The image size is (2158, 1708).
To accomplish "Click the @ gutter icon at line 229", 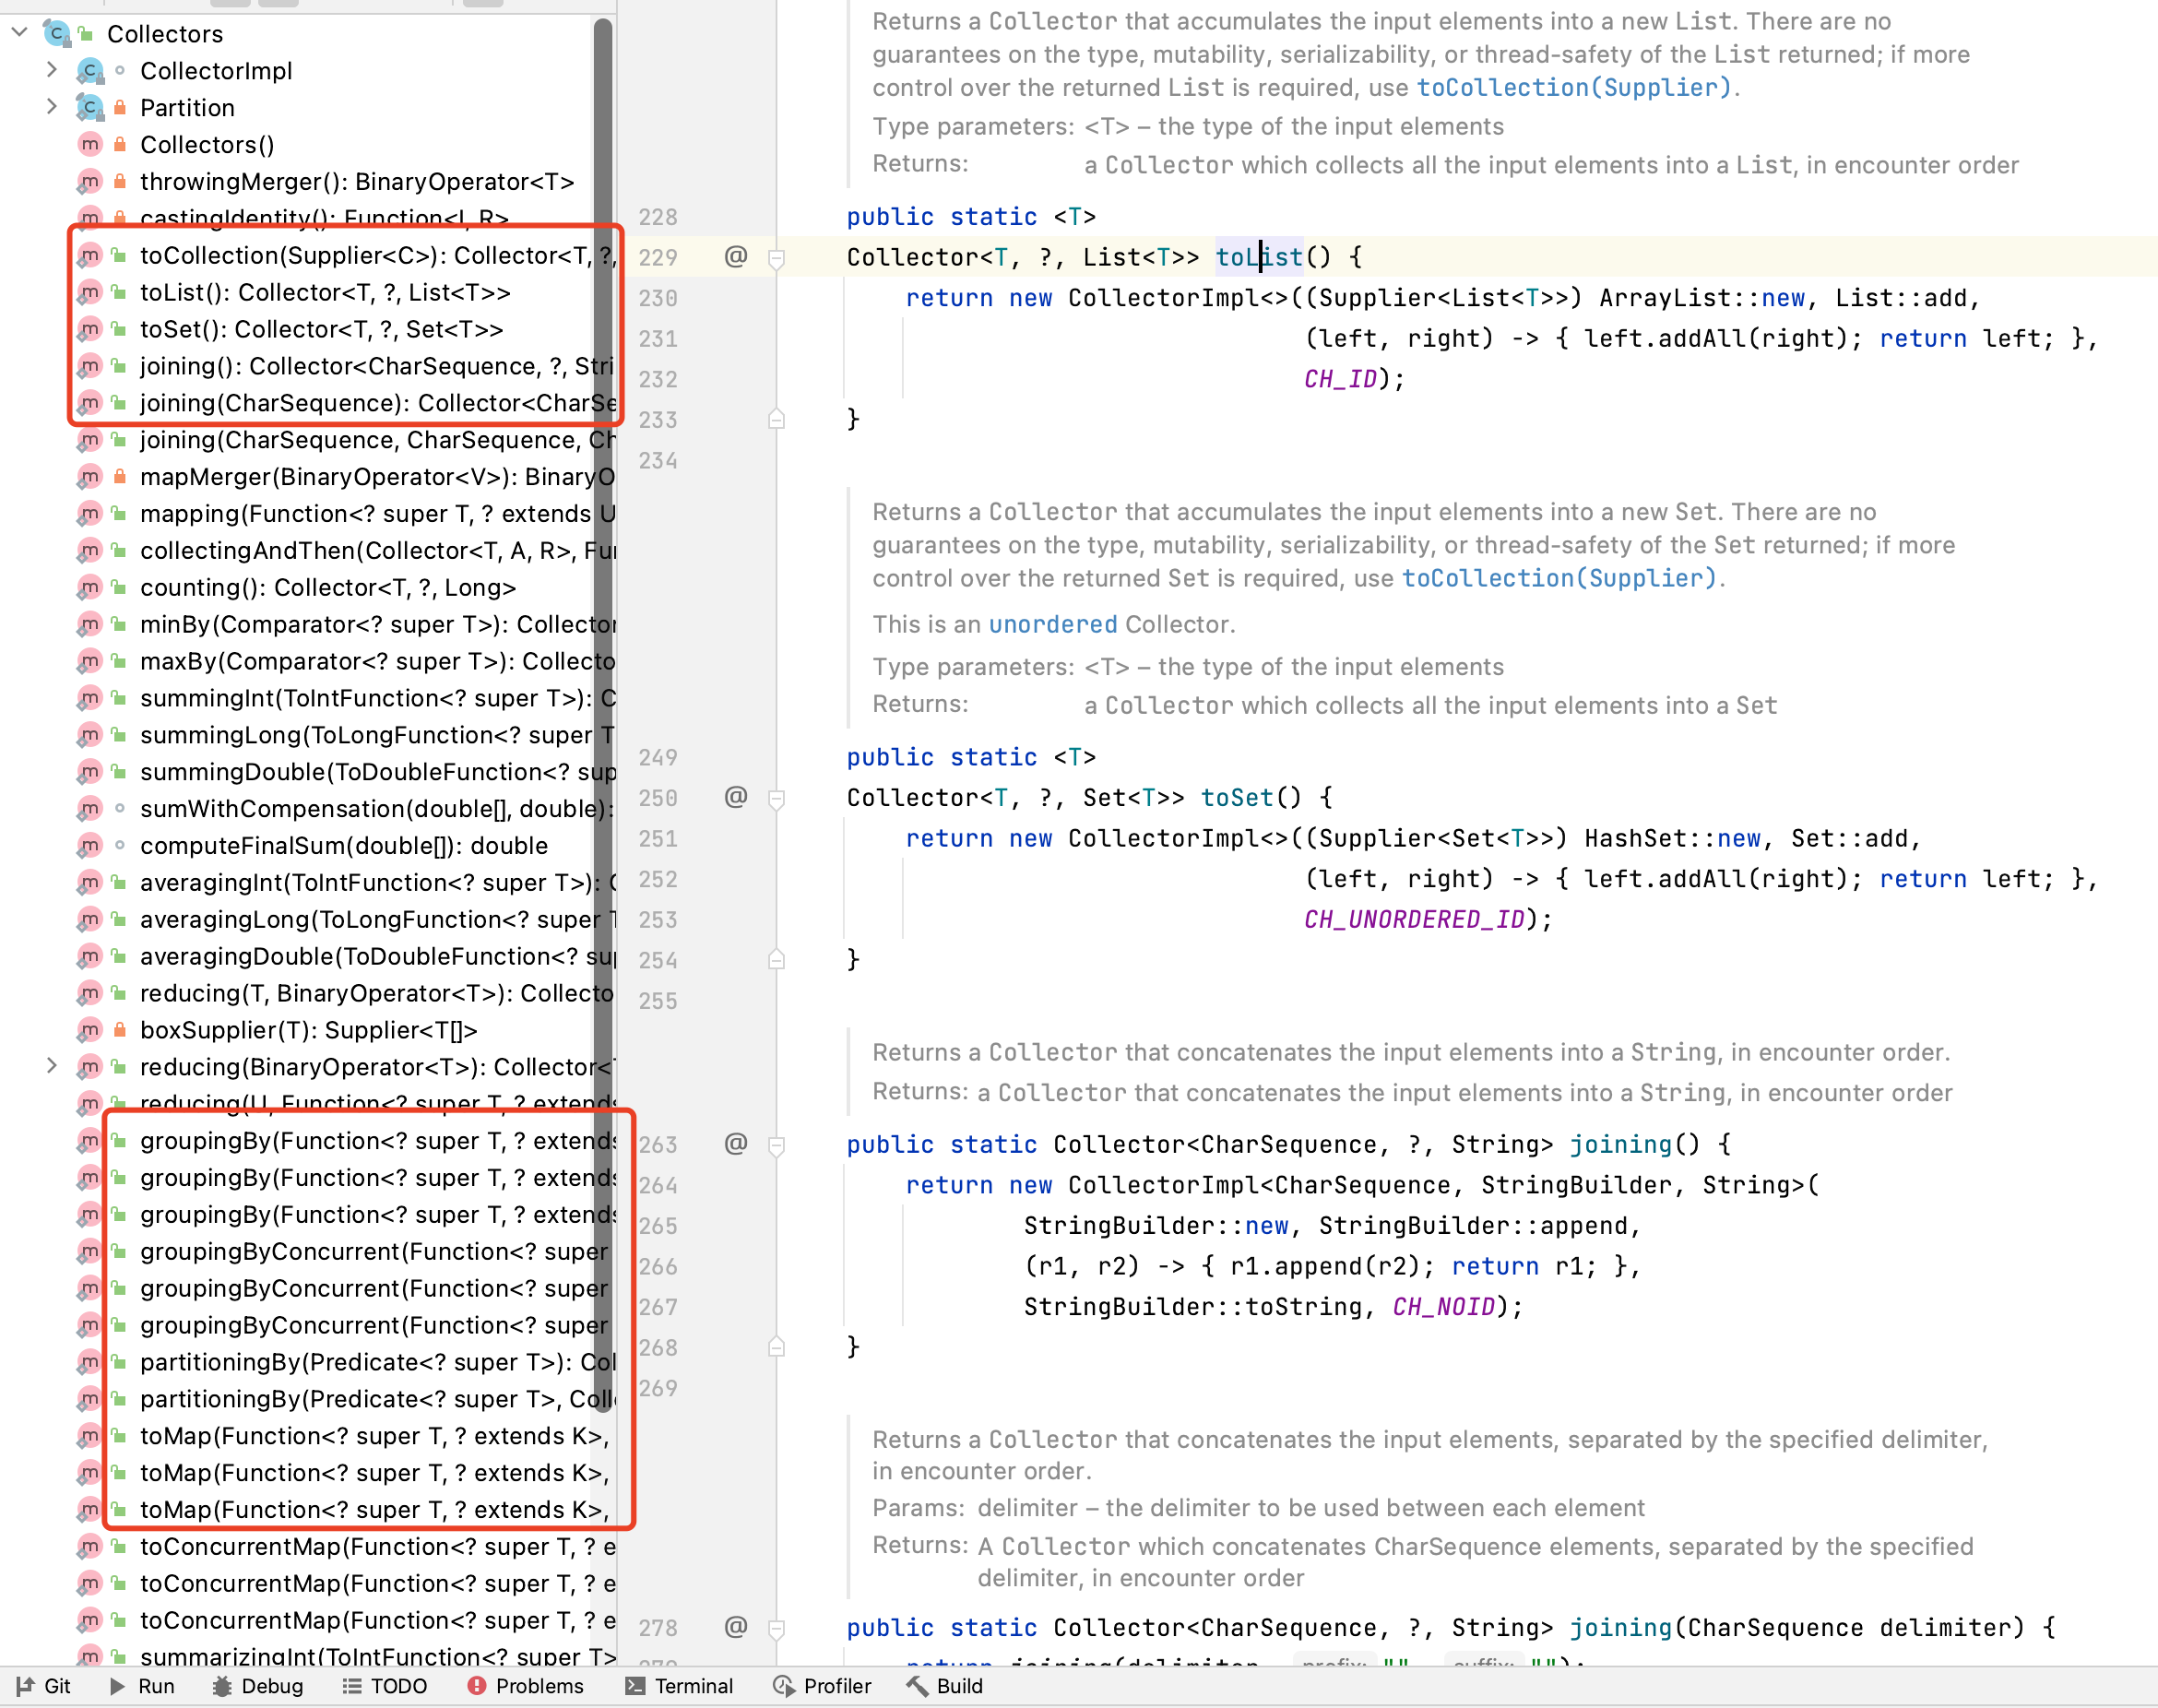I will click(x=735, y=257).
